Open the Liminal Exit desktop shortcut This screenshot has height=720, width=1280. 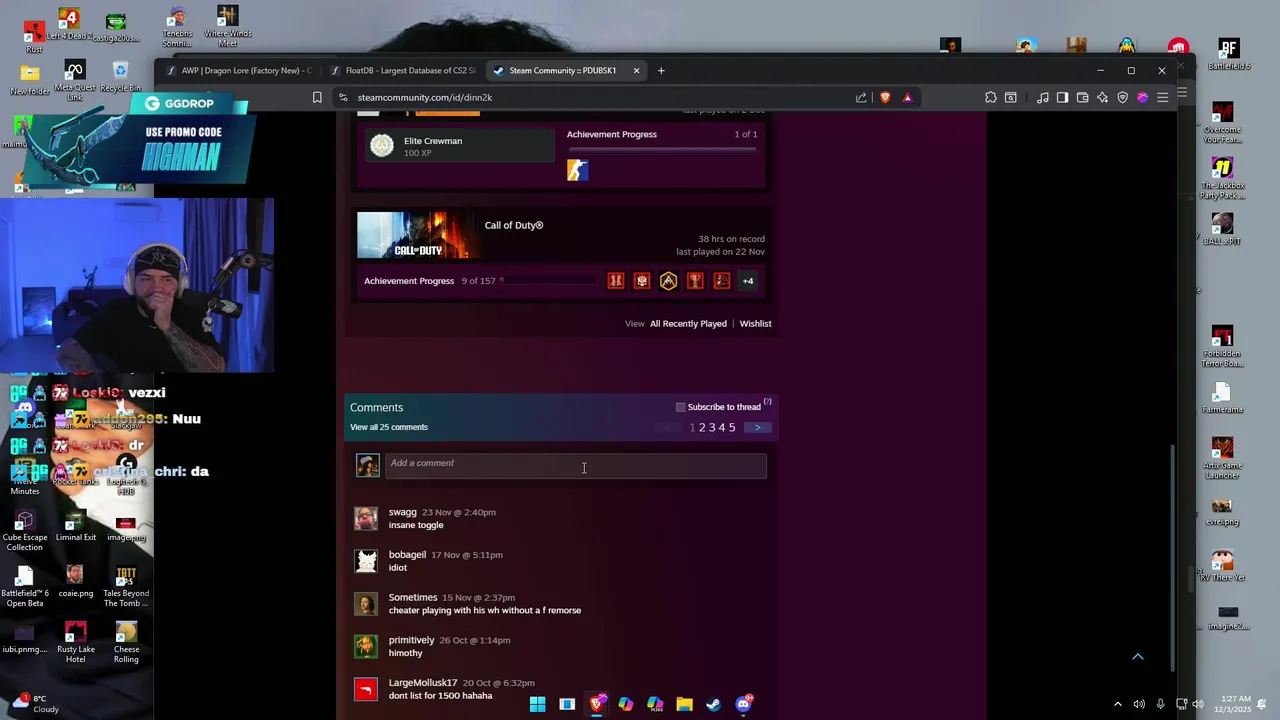pyautogui.click(x=75, y=527)
